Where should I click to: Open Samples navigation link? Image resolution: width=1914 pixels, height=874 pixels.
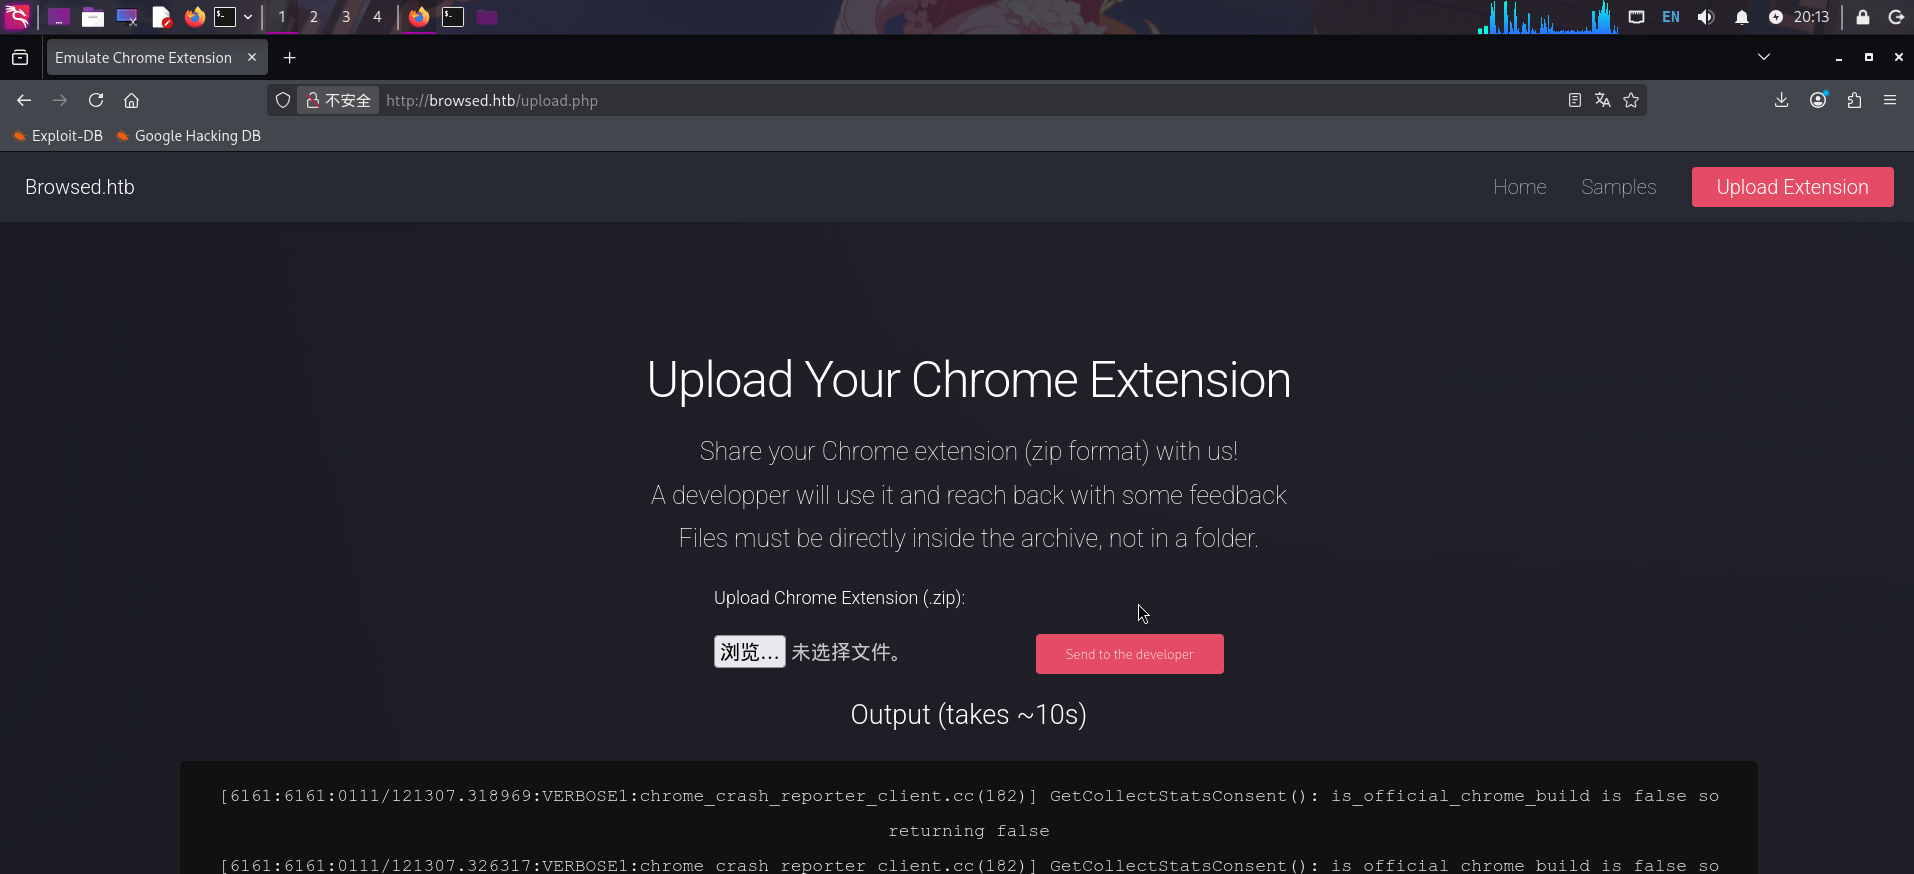point(1618,187)
